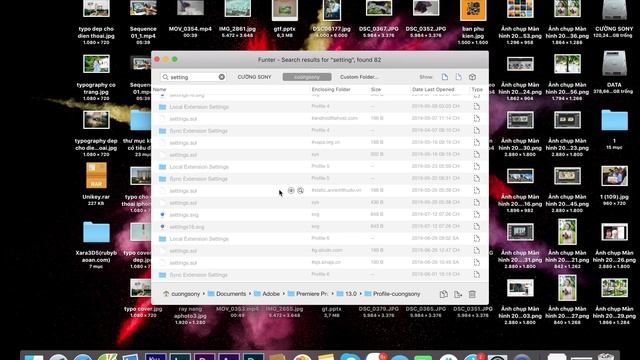The image size is (640, 360).
Task: Select Sync Extension Settings in Profile 4
Action: coord(320,131)
